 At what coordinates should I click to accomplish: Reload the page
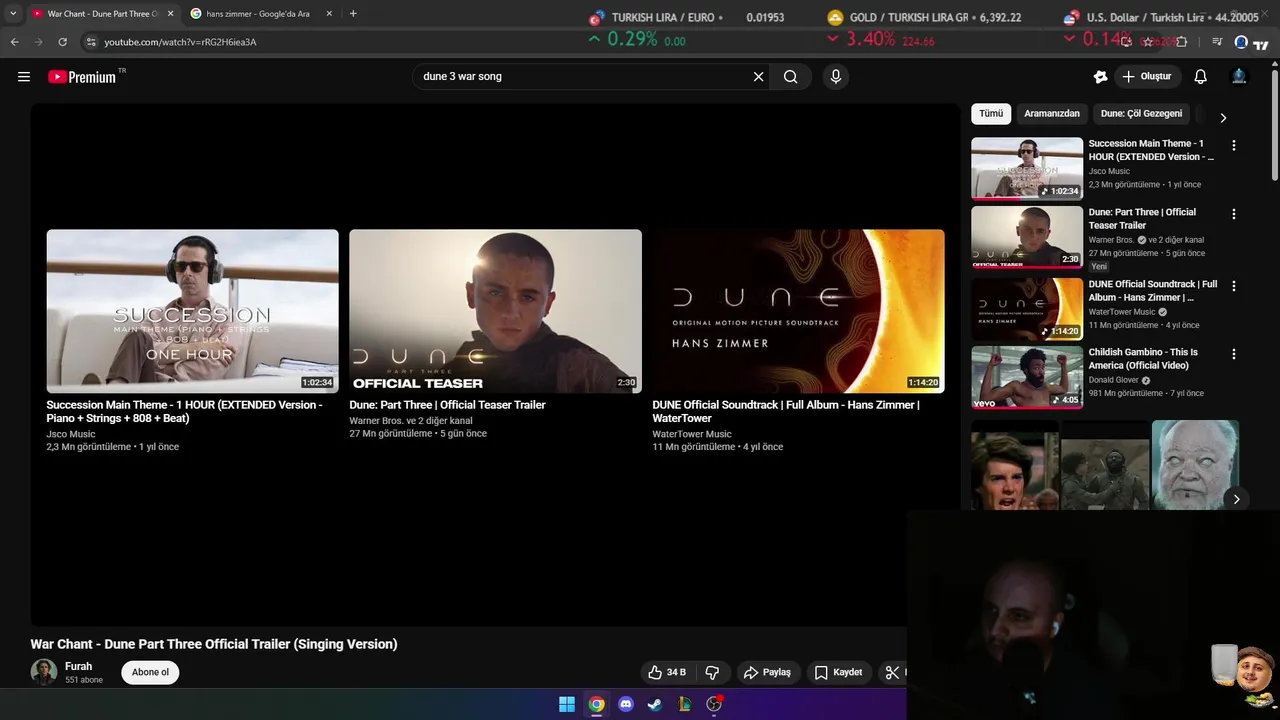62,42
